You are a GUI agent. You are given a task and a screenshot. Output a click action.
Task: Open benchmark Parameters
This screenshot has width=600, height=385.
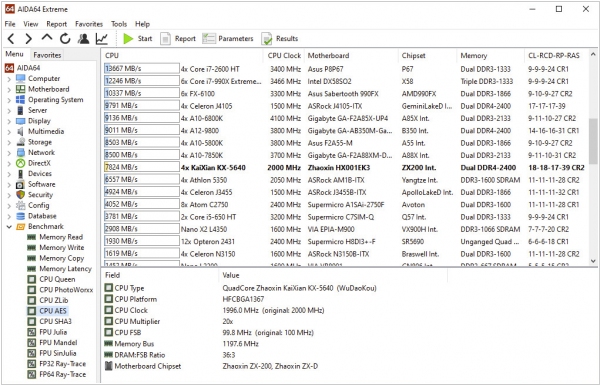(228, 39)
